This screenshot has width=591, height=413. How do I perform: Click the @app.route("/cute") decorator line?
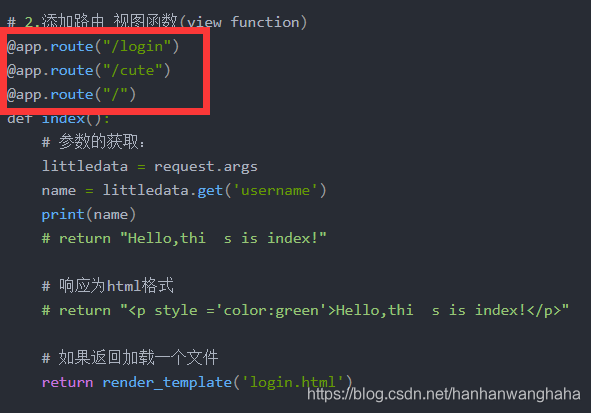[89, 70]
